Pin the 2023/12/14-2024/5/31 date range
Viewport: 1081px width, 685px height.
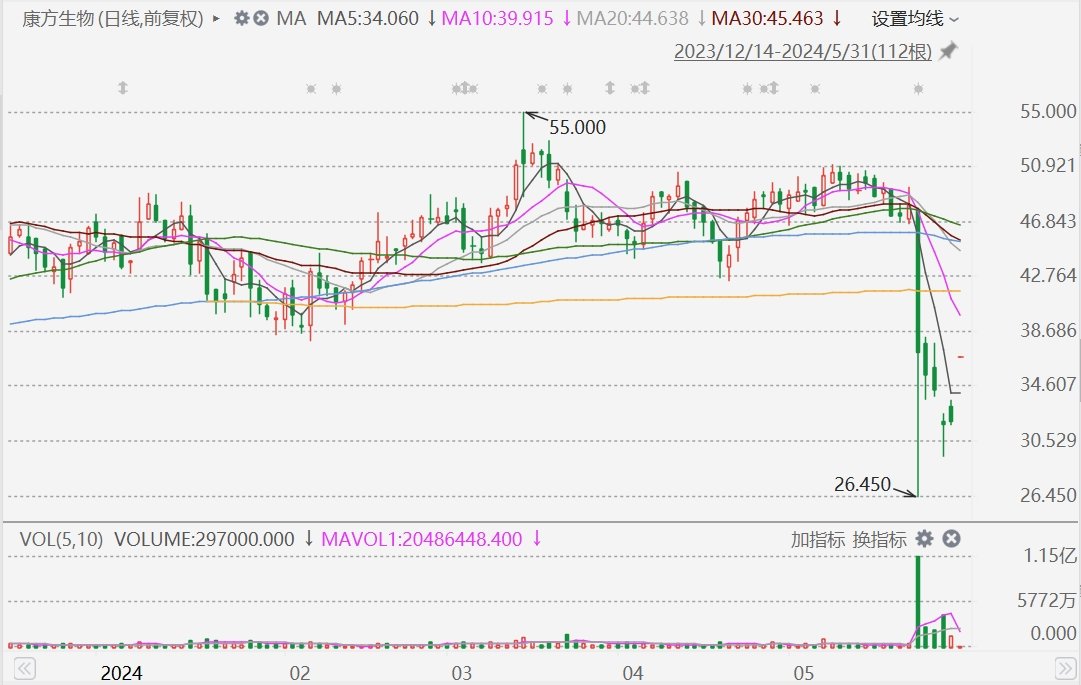947,51
